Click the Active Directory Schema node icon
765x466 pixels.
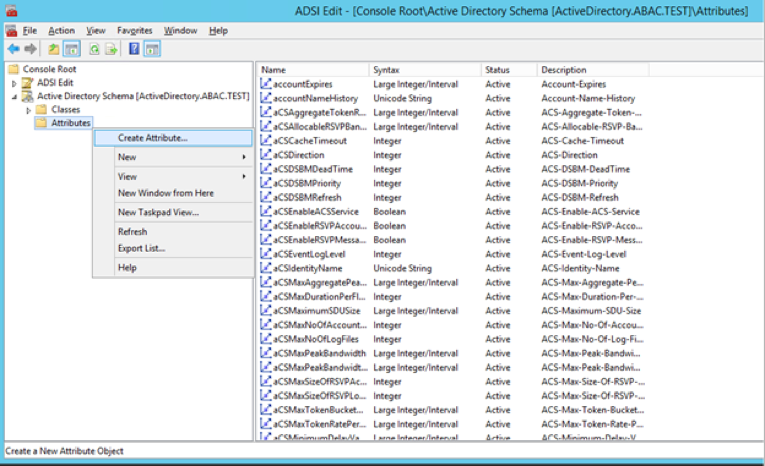28,96
